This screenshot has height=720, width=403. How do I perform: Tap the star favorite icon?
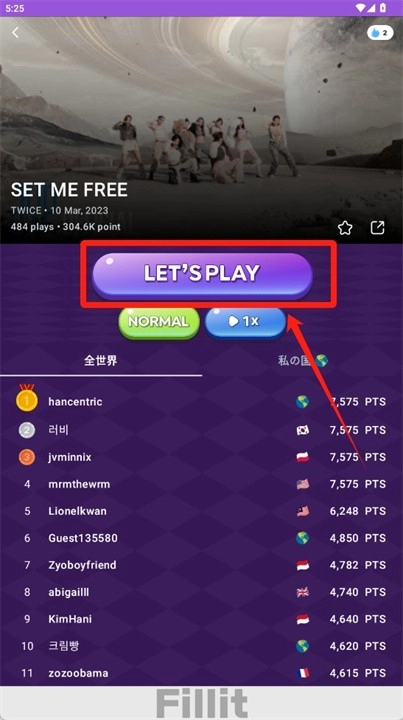(345, 227)
